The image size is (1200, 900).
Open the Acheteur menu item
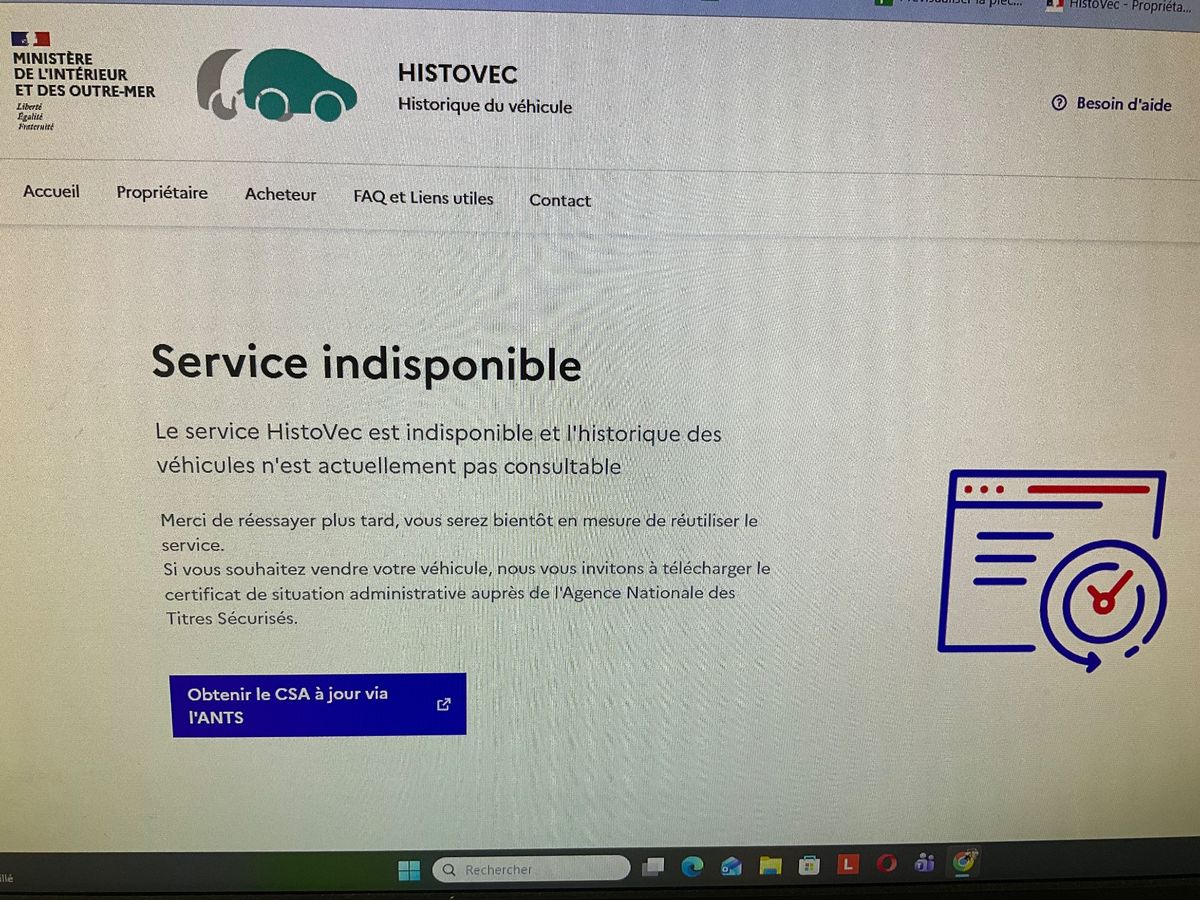[x=280, y=195]
